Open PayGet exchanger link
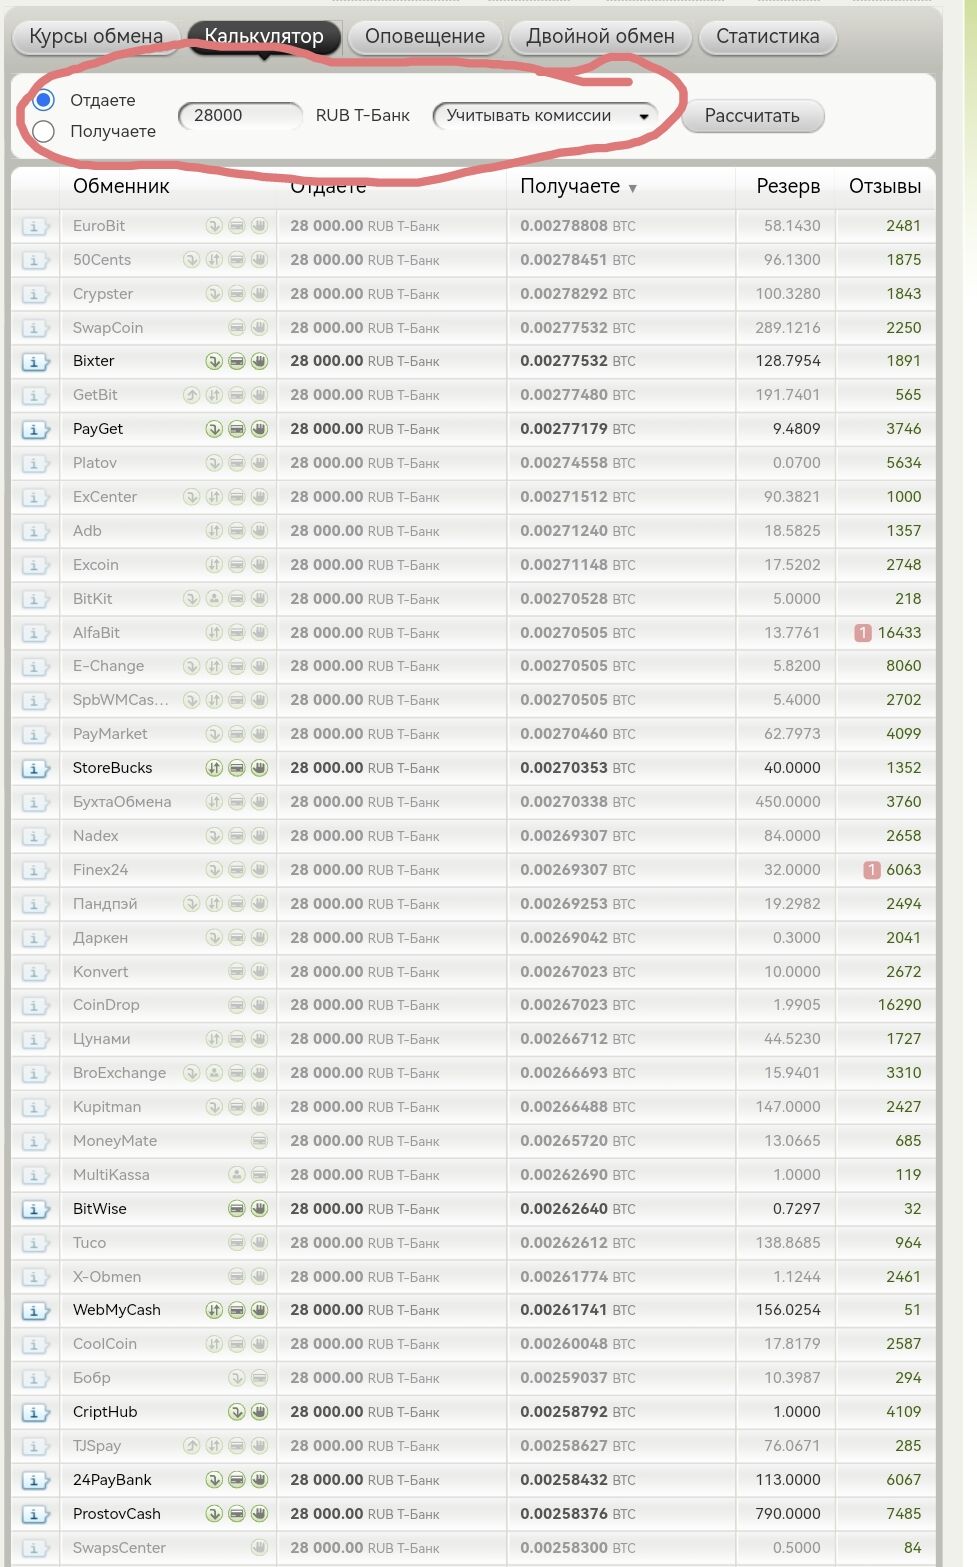Image resolution: width=977 pixels, height=1567 pixels. tap(98, 429)
